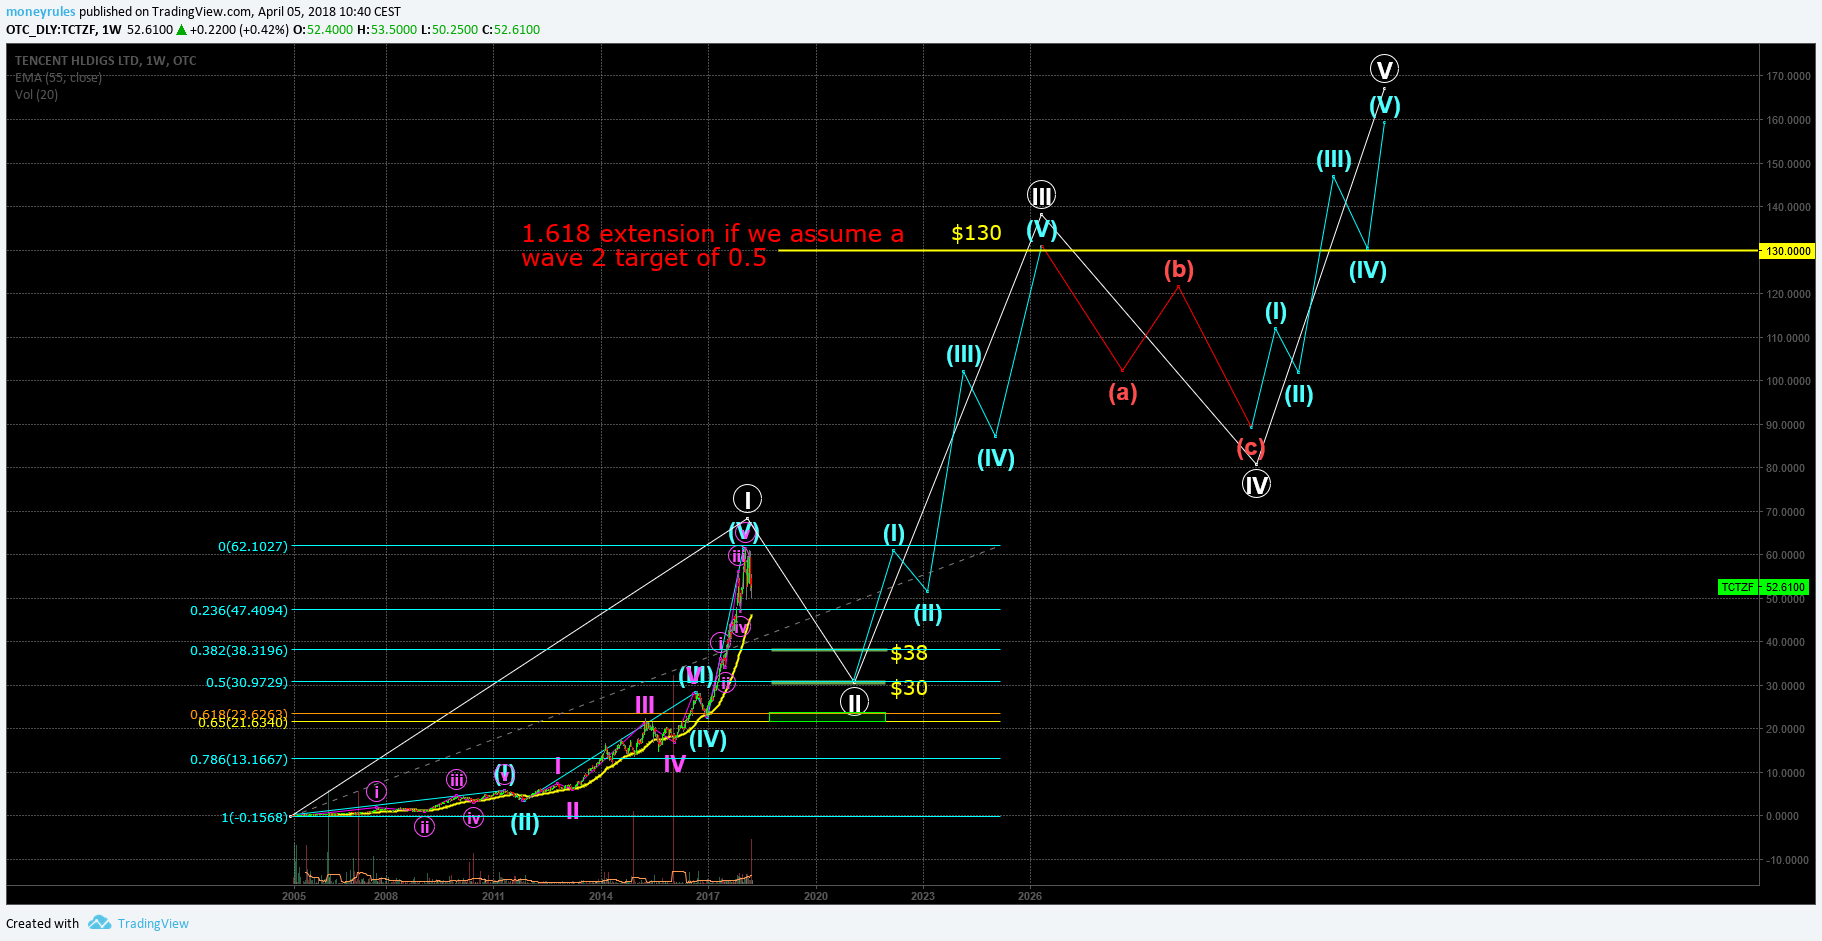Click the 2020 date on time axis

pyautogui.click(x=816, y=896)
